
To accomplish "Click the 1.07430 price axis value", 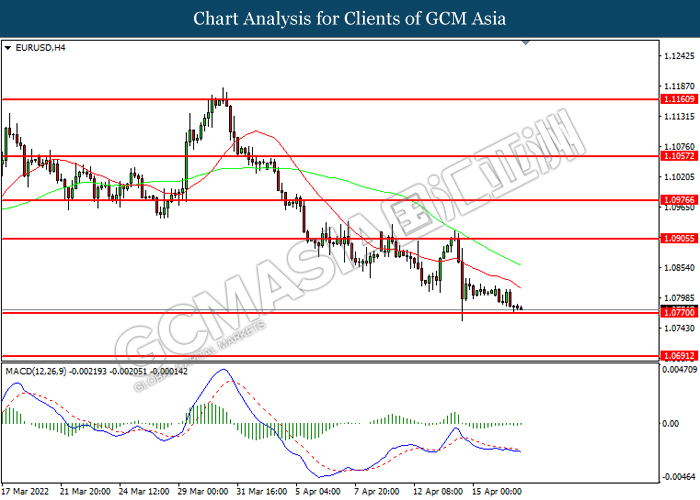I will click(679, 328).
